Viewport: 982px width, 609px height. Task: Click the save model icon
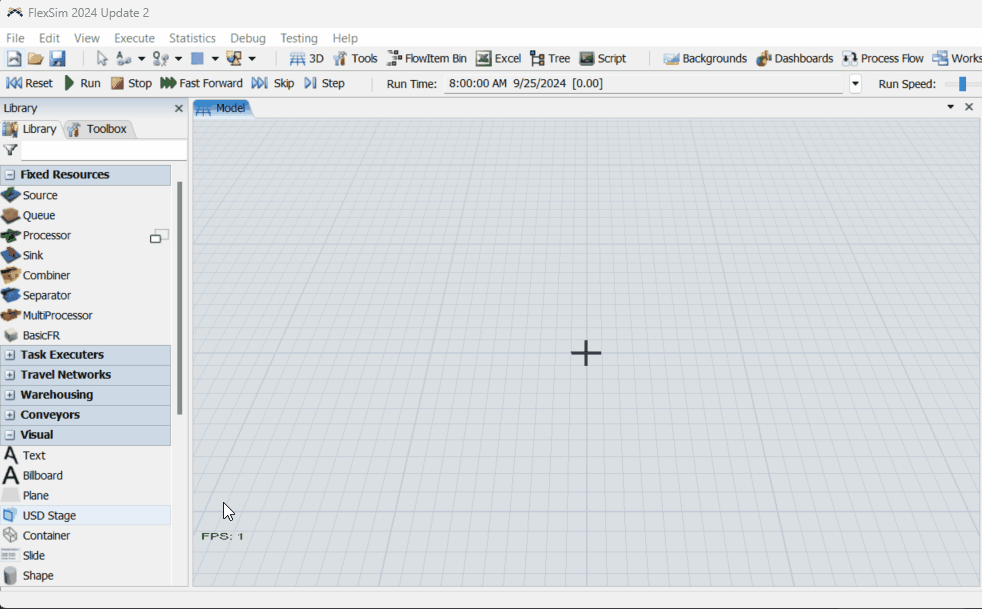click(57, 58)
